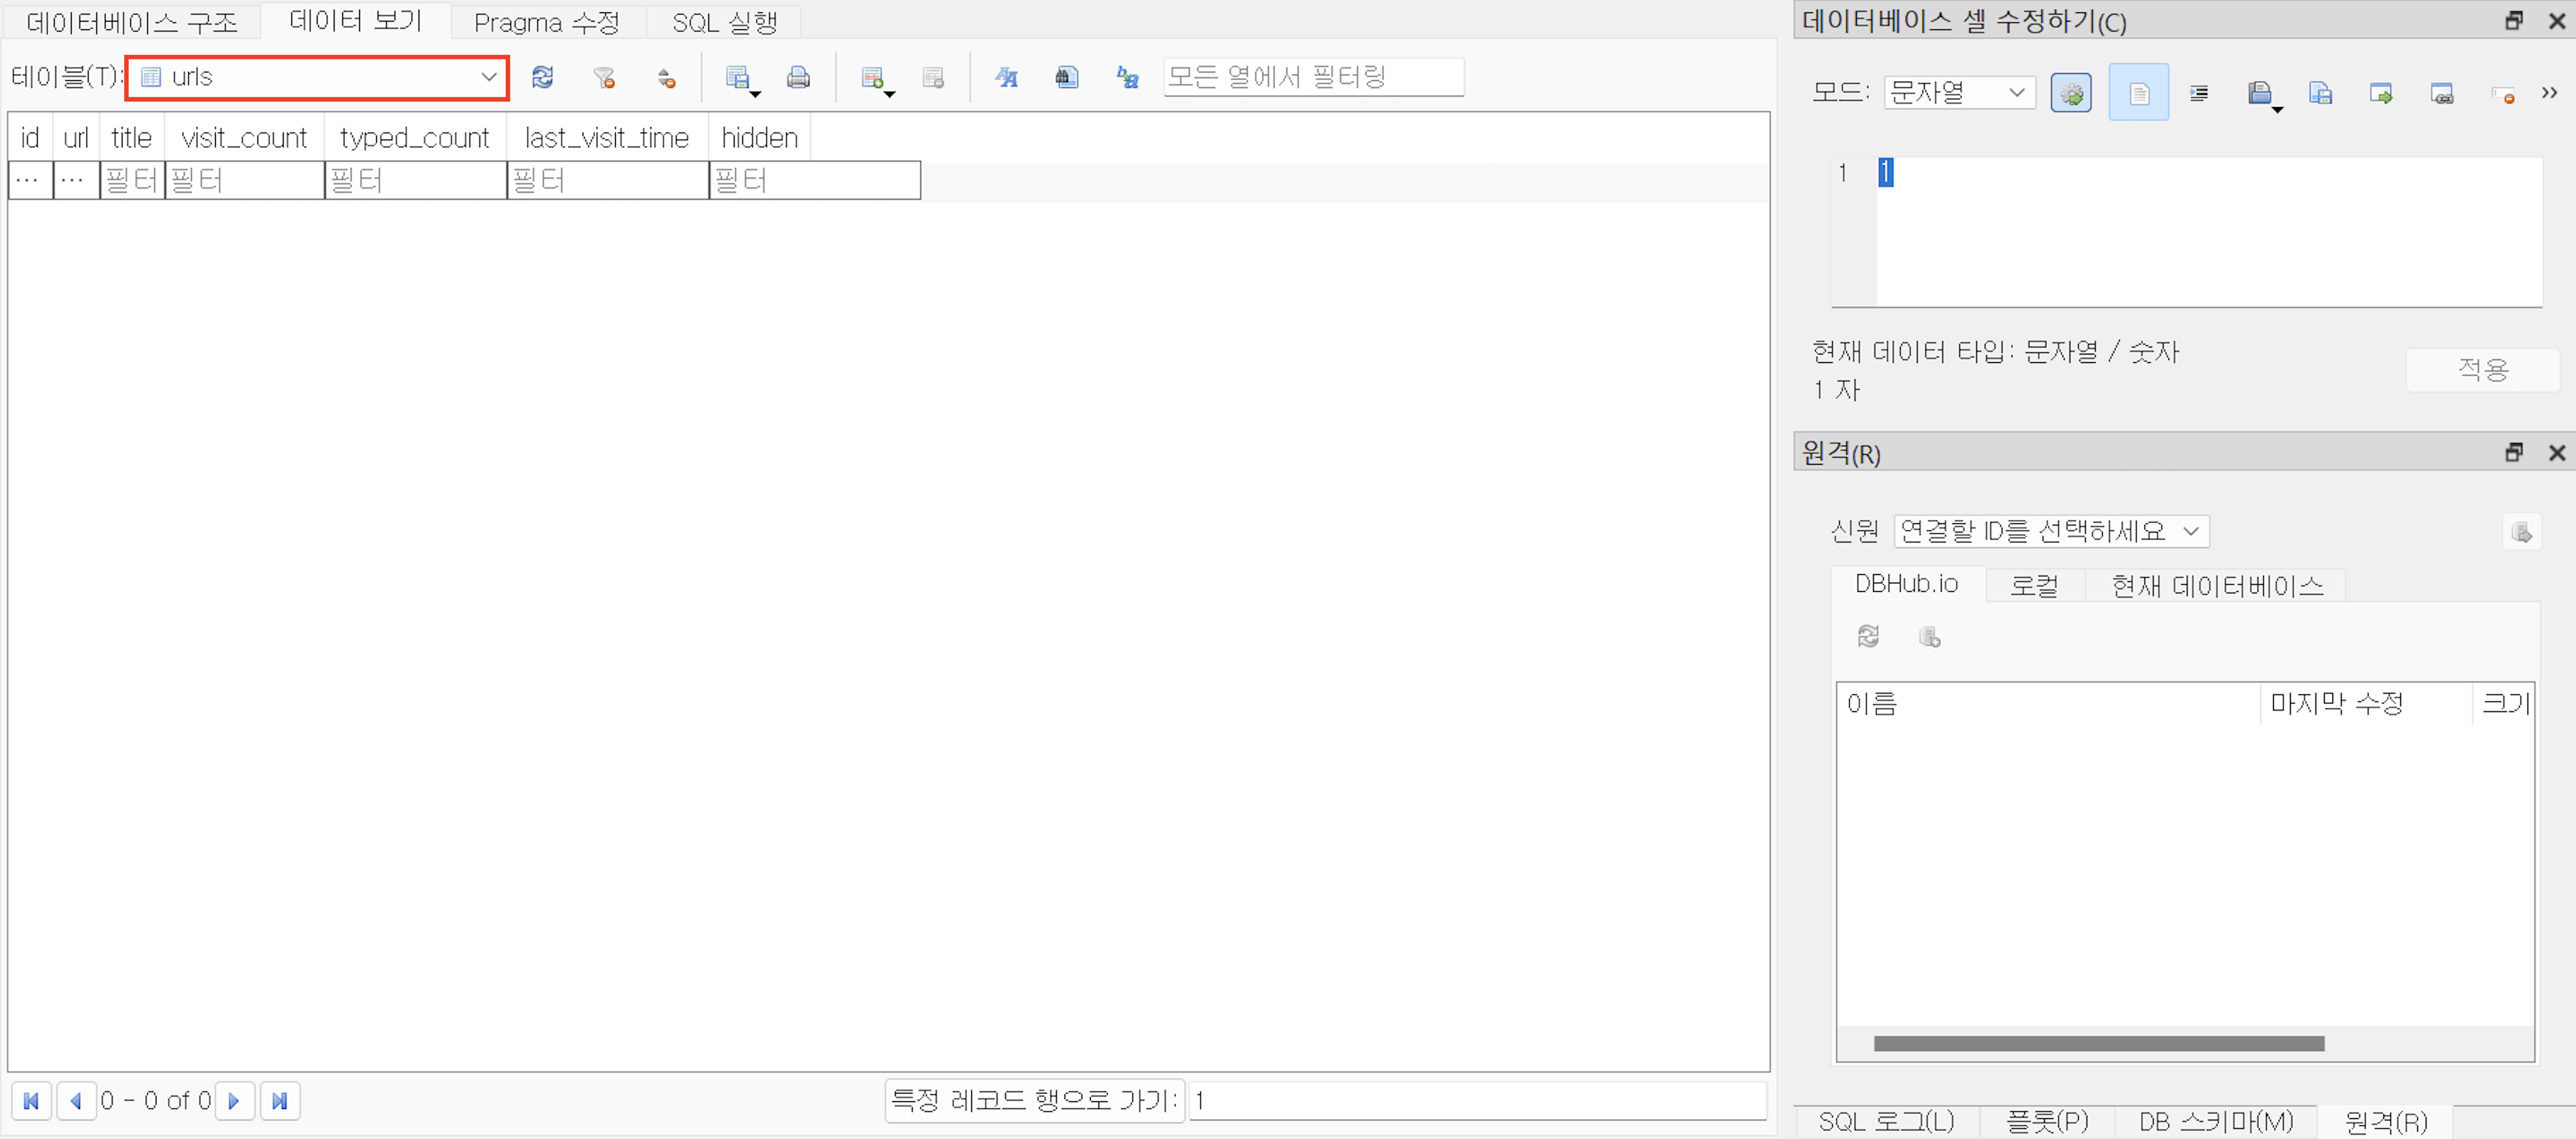2576x1139 pixels.
Task: Click the 적용 apply button
Action: tap(2482, 370)
